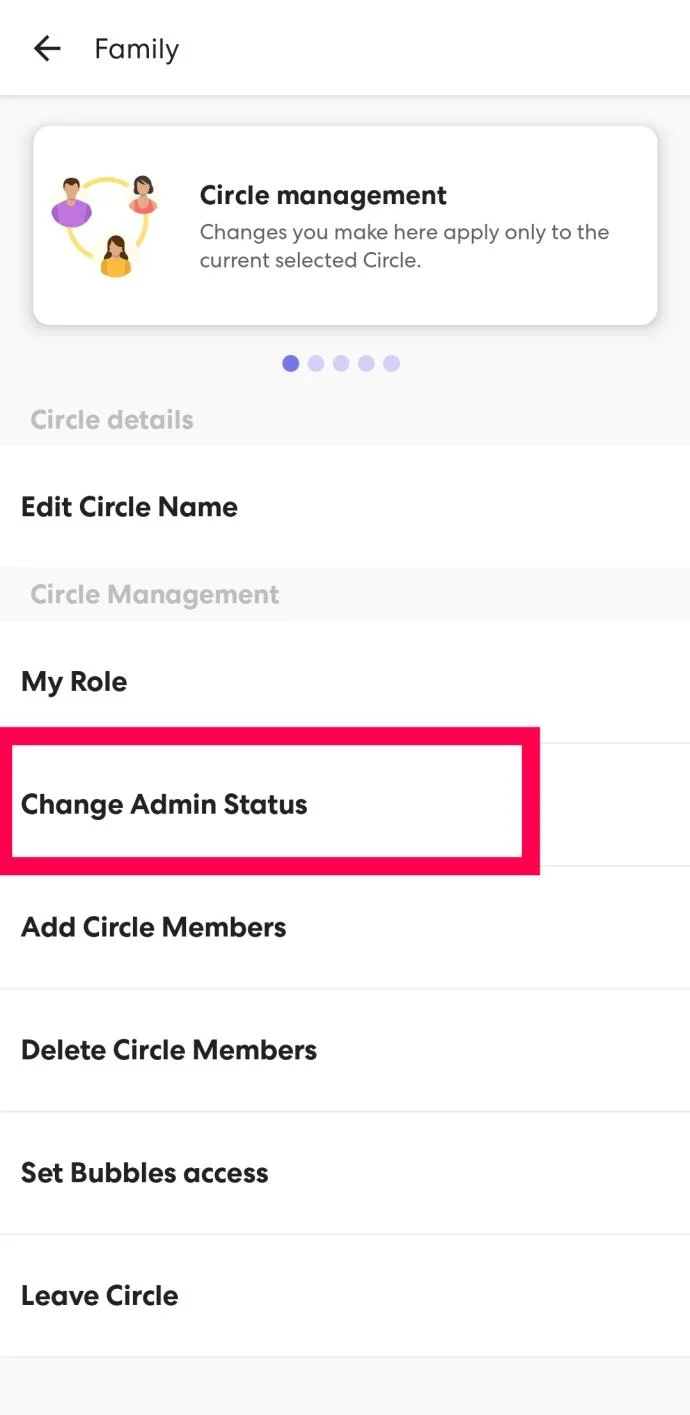Tap the Circle management card description text
Image resolution: width=690 pixels, height=1415 pixels.
pos(404,246)
